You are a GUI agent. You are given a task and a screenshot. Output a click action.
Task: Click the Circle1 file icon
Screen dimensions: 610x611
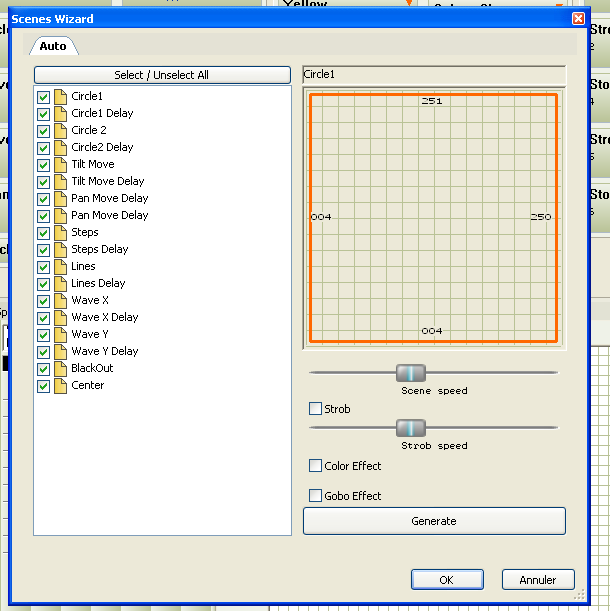60,97
